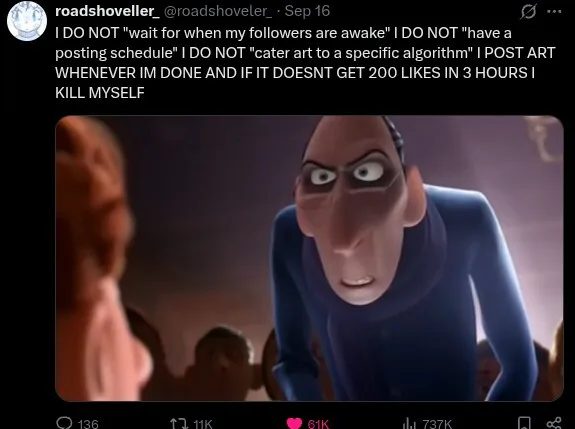The width and height of the screenshot is (575, 429).
Task: Toggle the bookmark icon on this post
Action: (524, 423)
